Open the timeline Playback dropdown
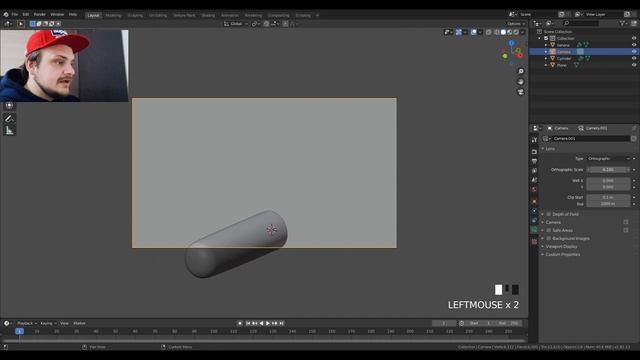The width and height of the screenshot is (640, 360). pos(27,323)
